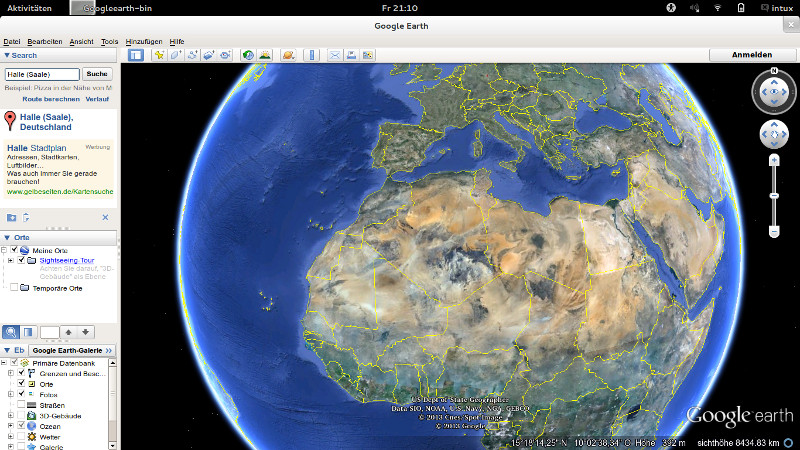Move item down with the arrow button

click(x=85, y=332)
